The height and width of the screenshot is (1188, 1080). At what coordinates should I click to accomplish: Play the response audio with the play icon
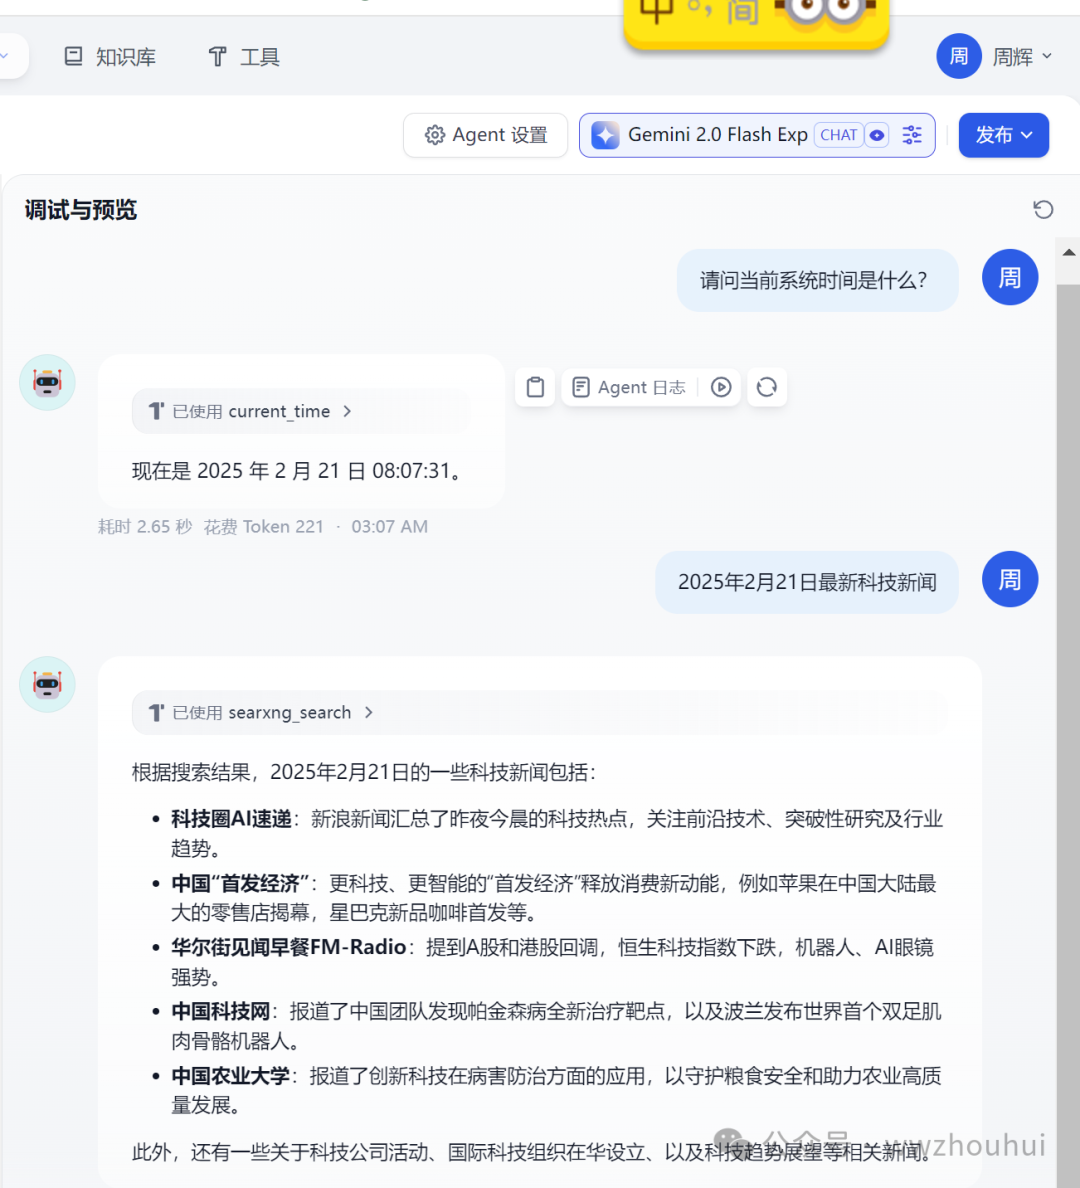pos(721,387)
